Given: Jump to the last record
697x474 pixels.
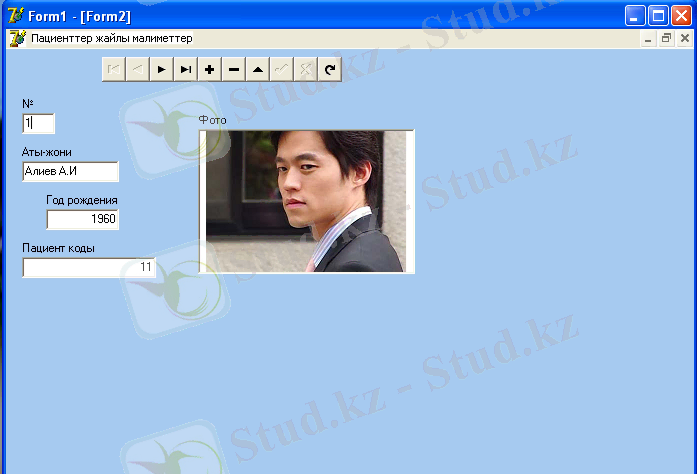Looking at the screenshot, I should [185, 69].
